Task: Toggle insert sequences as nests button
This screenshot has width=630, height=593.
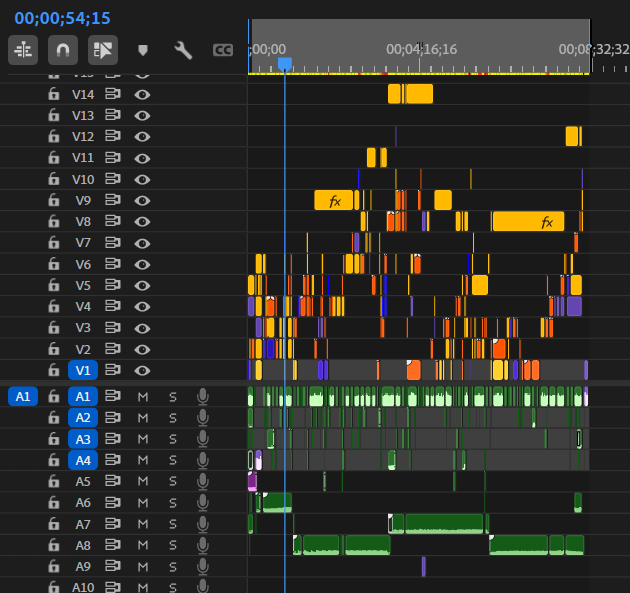Action: (23, 50)
